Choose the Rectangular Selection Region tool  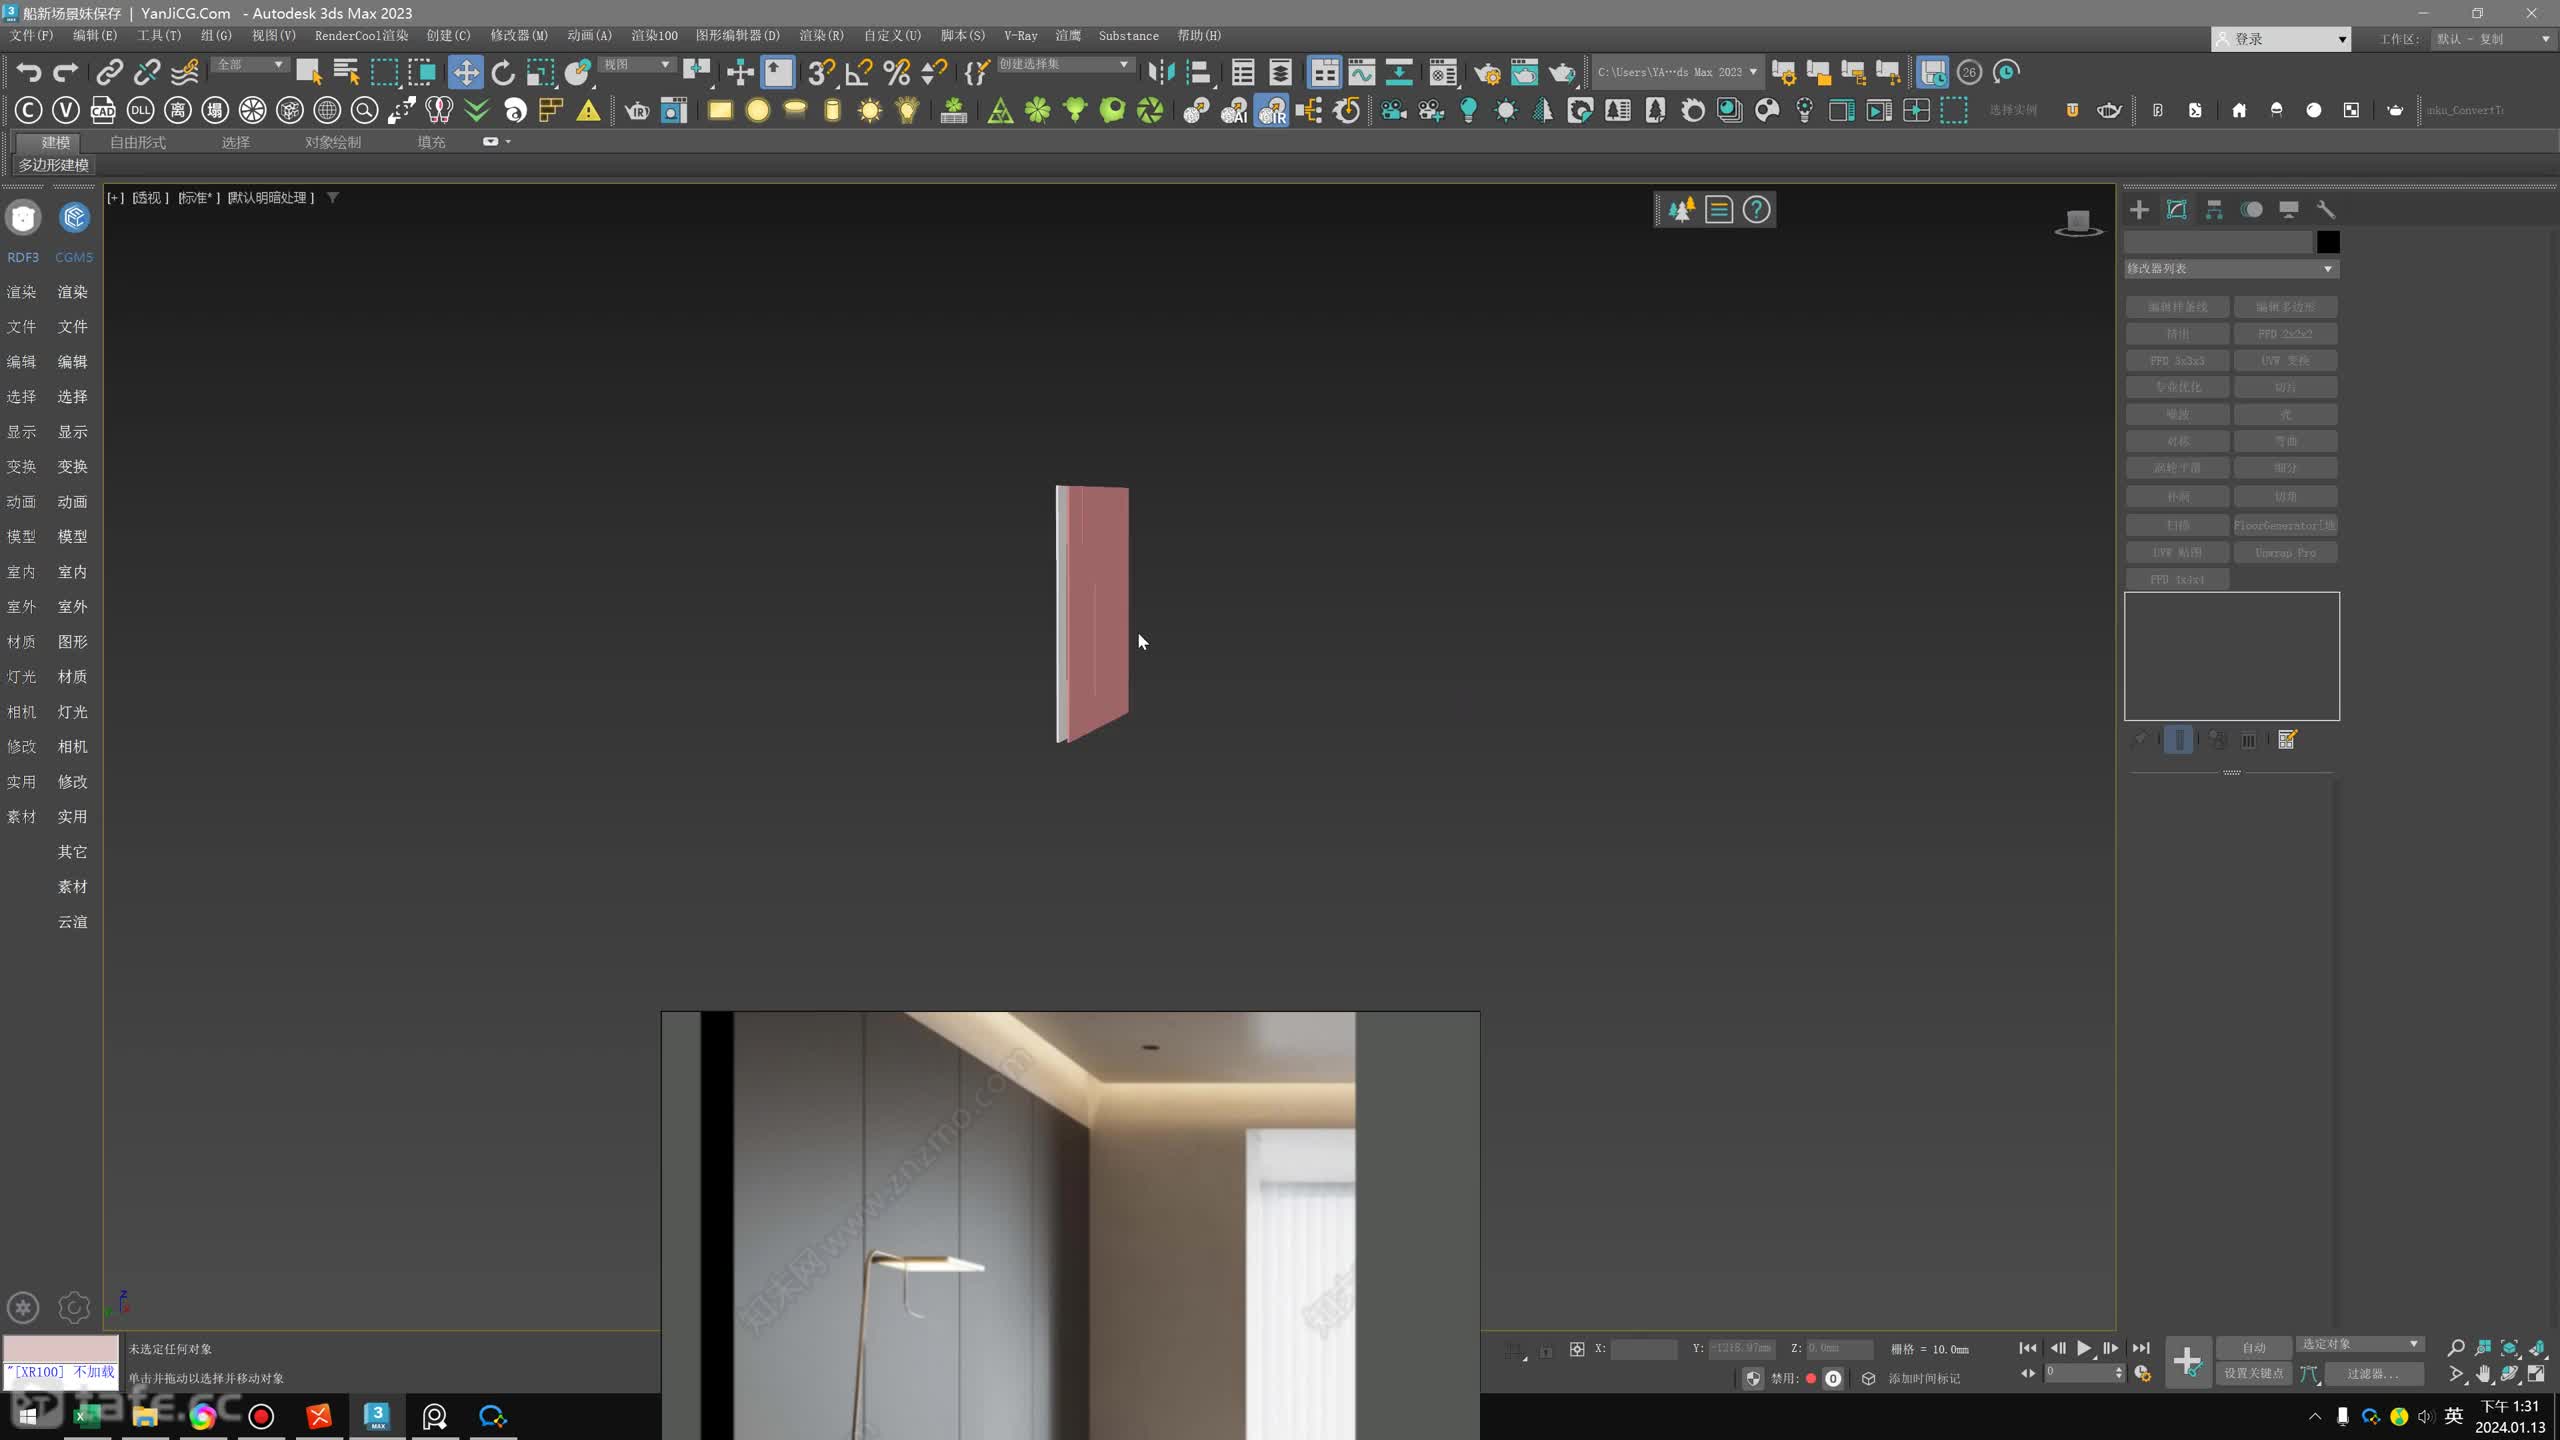[384, 72]
